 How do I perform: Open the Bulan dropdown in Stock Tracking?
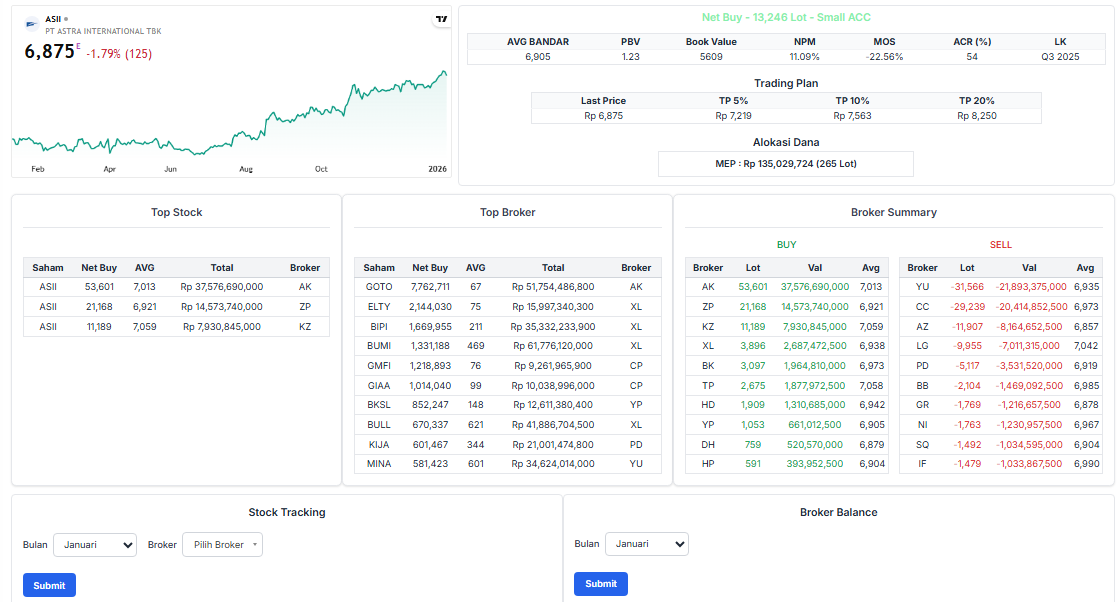pyautogui.click(x=95, y=545)
